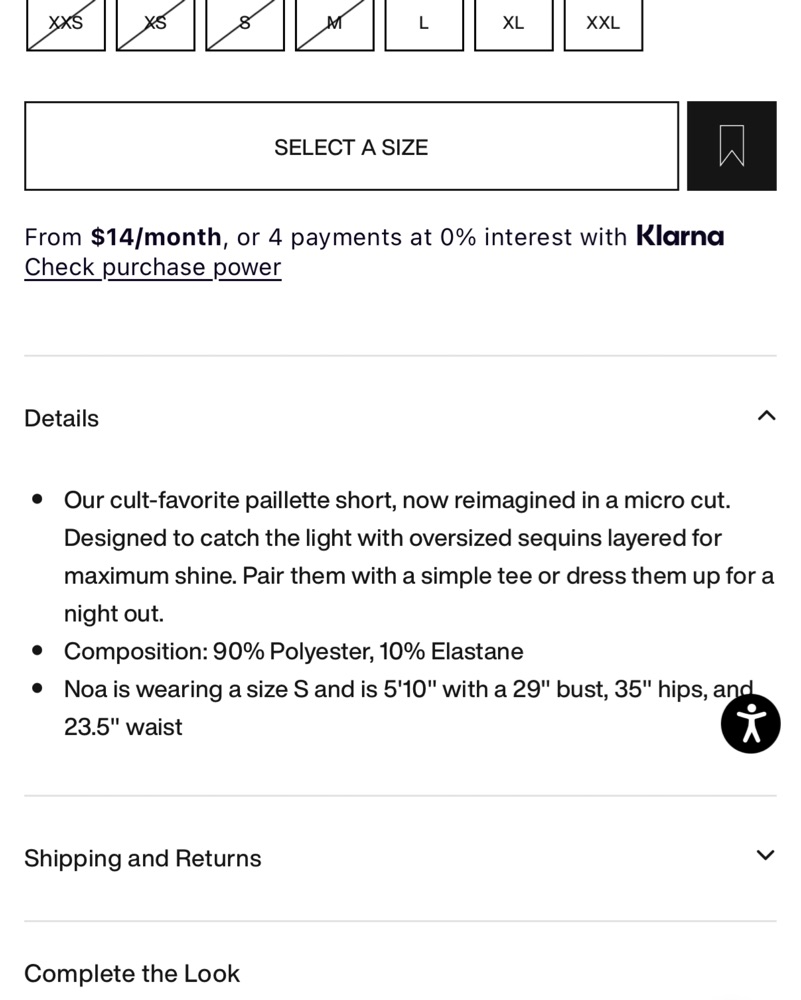Open Check purchase power link
801x1000 pixels.
152,267
